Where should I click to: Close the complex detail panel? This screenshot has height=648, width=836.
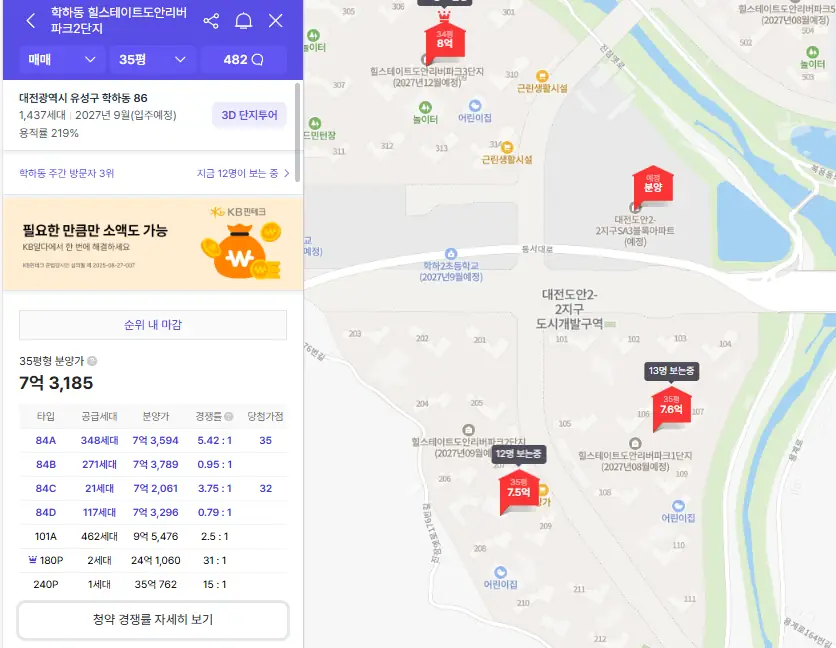point(276,21)
